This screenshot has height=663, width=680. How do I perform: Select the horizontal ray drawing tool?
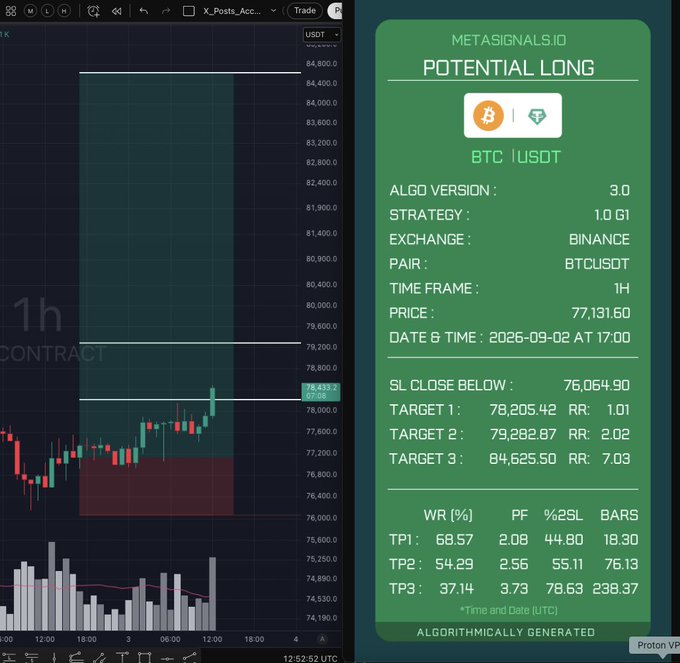pos(32,657)
